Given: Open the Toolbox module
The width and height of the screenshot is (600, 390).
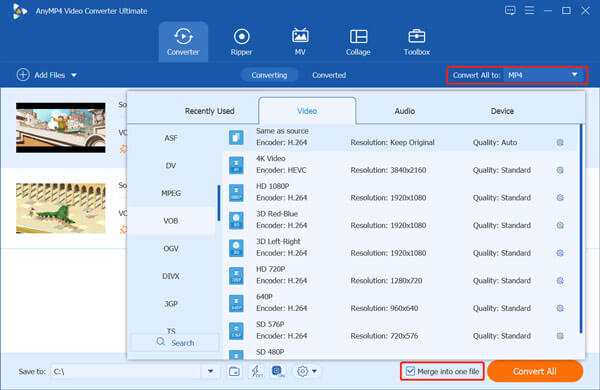Looking at the screenshot, I should coord(417,42).
